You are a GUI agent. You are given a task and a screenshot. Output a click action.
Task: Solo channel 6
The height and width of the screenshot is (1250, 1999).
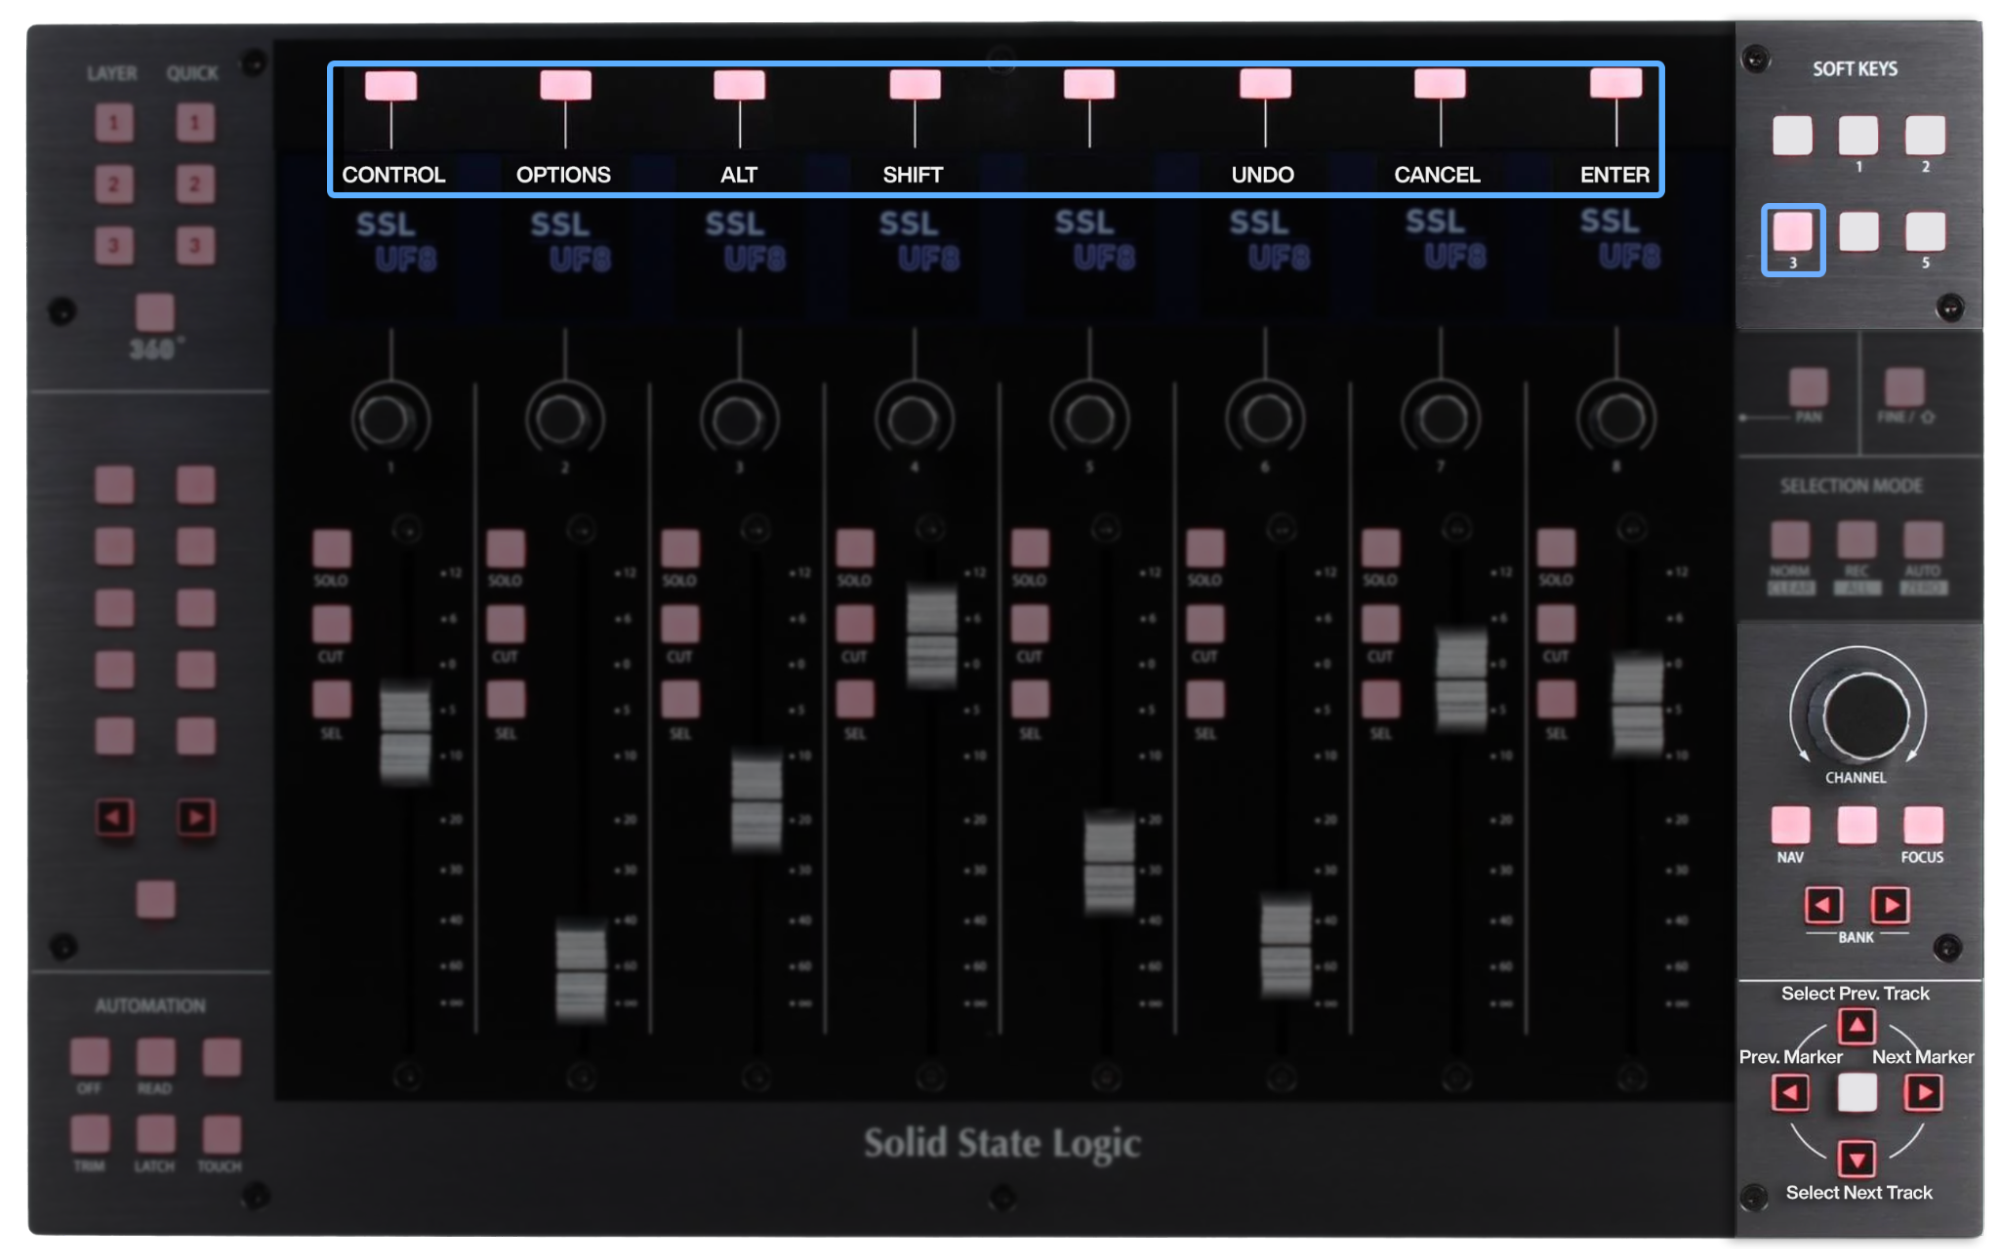(1205, 549)
